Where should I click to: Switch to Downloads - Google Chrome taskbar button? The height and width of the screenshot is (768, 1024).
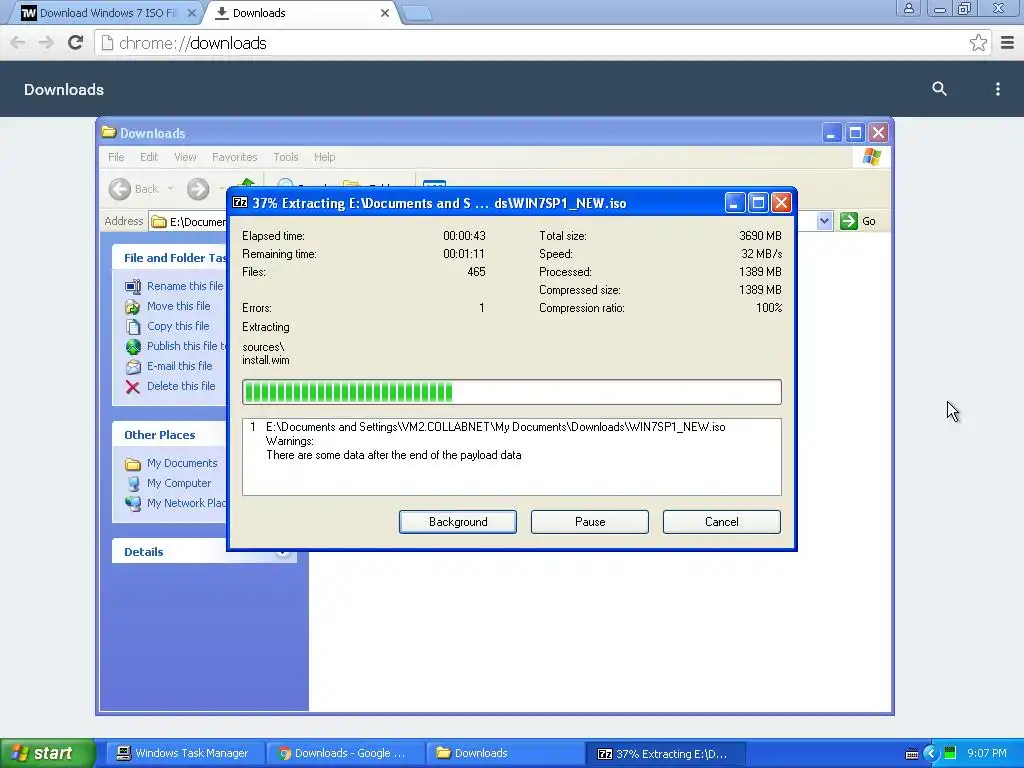(x=344, y=753)
